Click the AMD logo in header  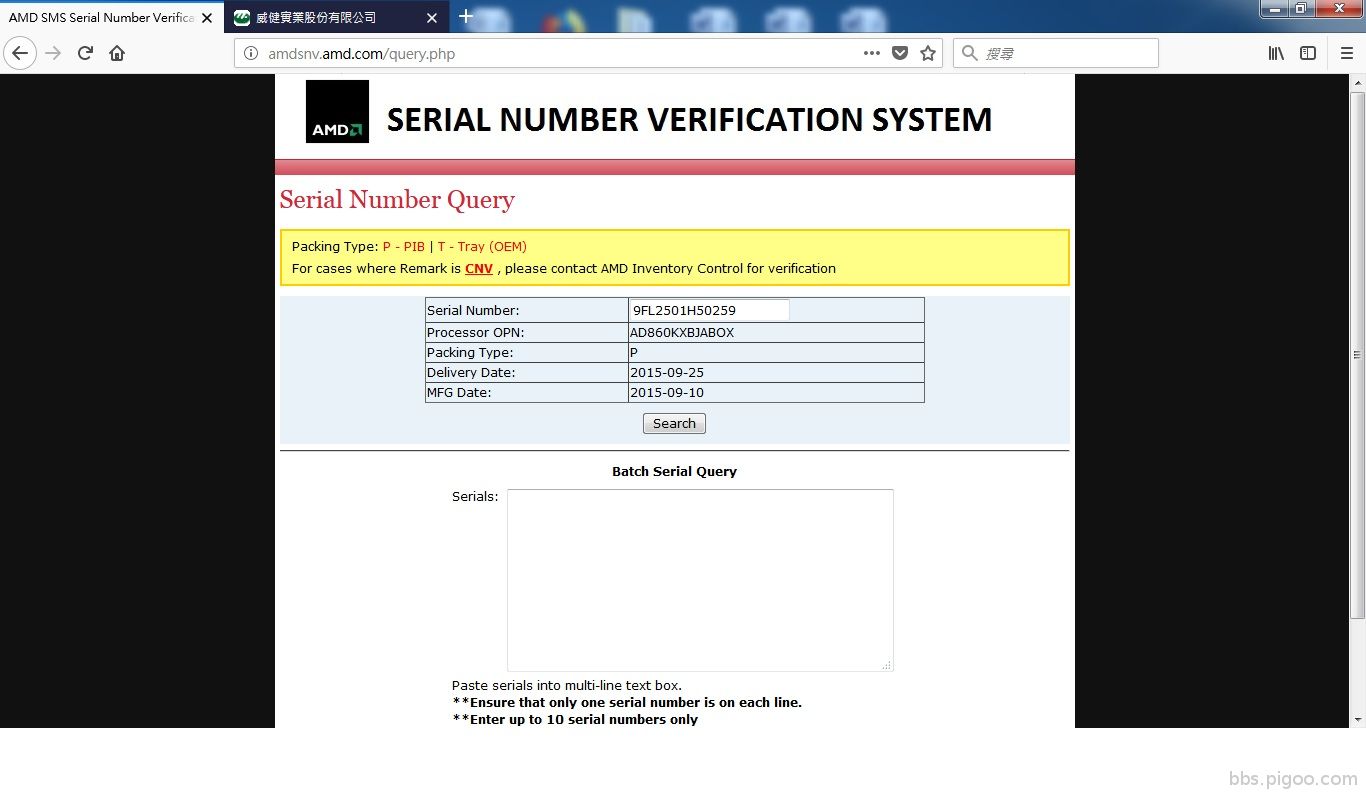pos(337,111)
